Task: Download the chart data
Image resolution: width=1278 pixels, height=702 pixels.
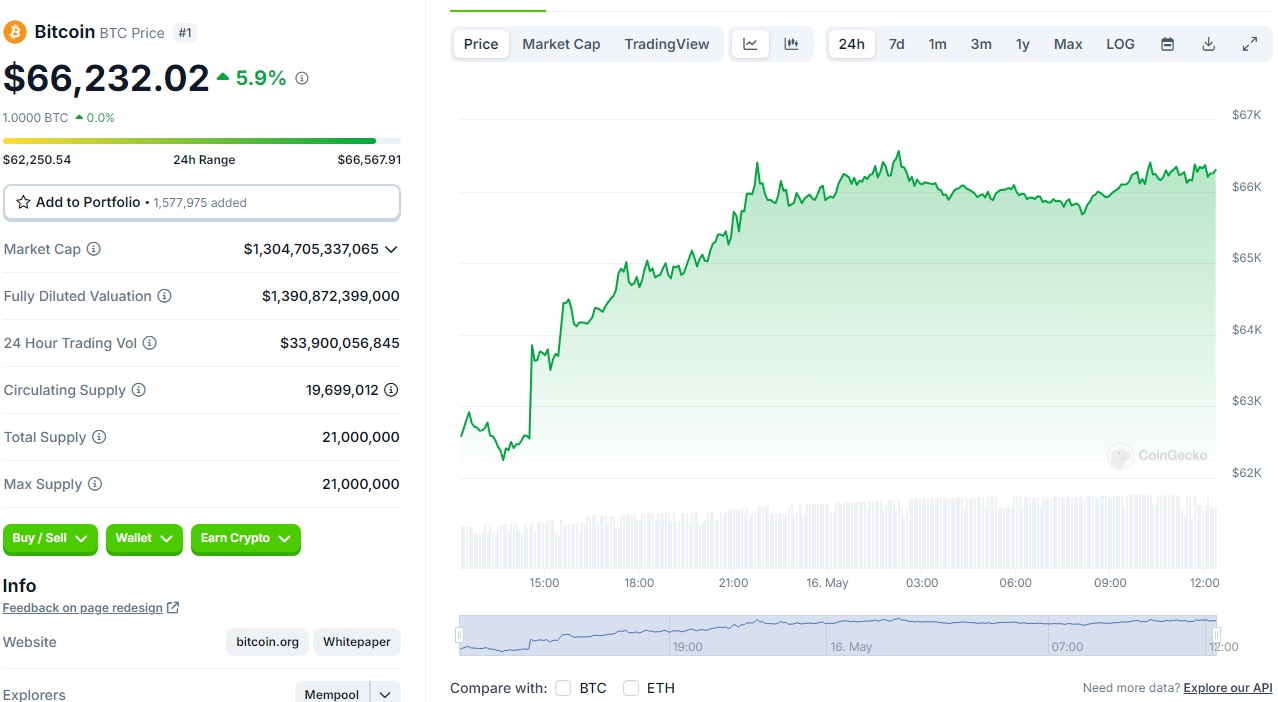Action: pyautogui.click(x=1208, y=44)
